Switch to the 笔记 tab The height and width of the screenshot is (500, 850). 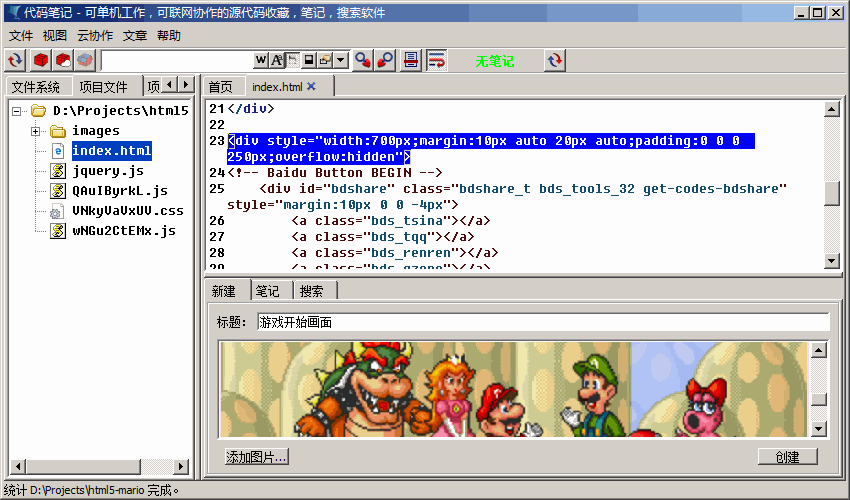pos(268,291)
